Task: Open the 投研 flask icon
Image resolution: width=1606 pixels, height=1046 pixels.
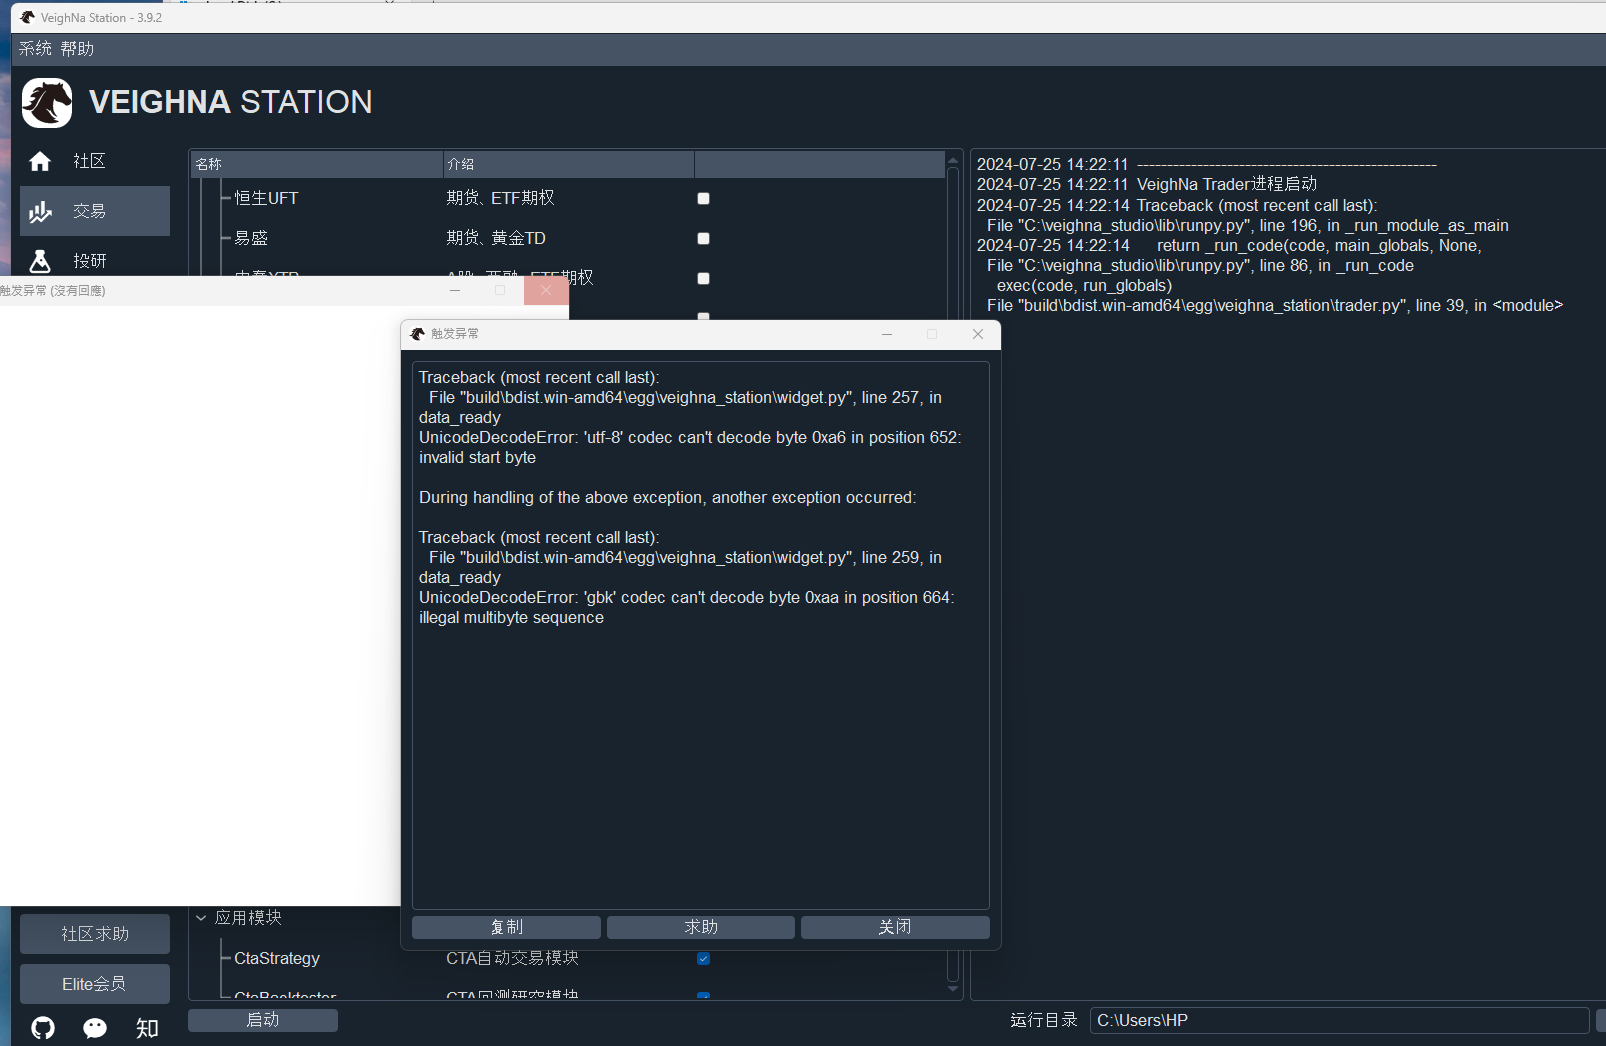Action: (x=40, y=261)
